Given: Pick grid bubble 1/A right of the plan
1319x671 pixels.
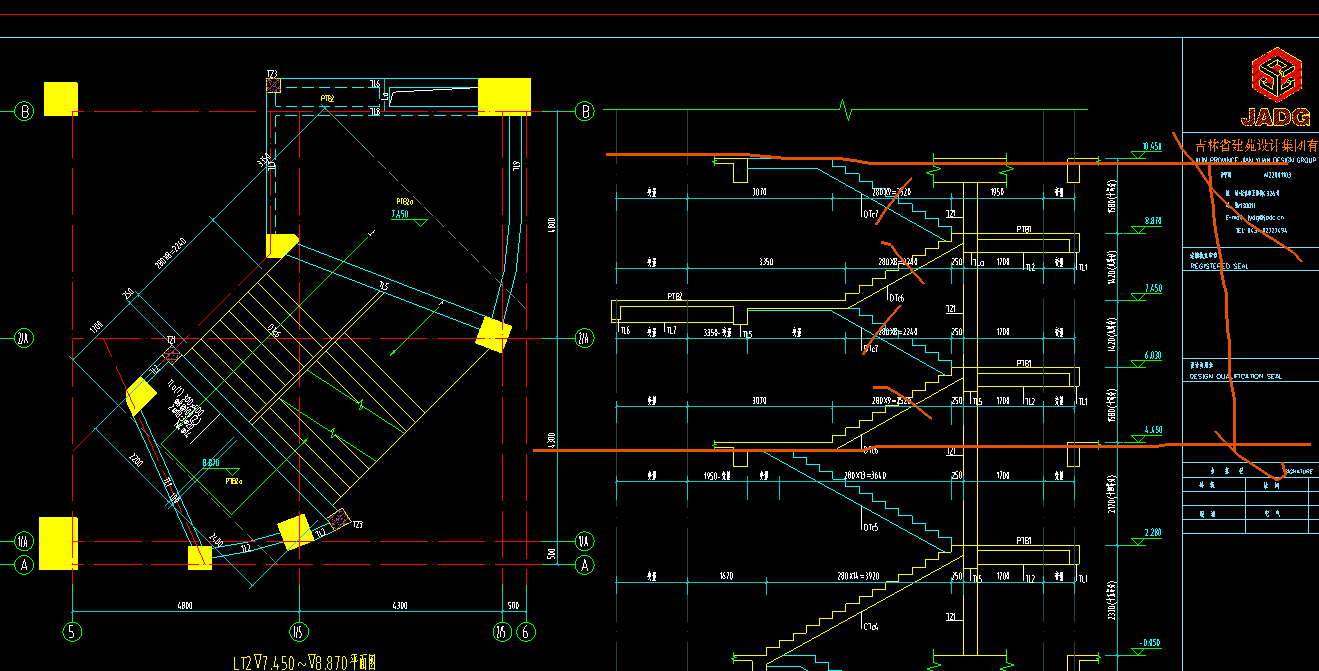Looking at the screenshot, I should (x=586, y=541).
